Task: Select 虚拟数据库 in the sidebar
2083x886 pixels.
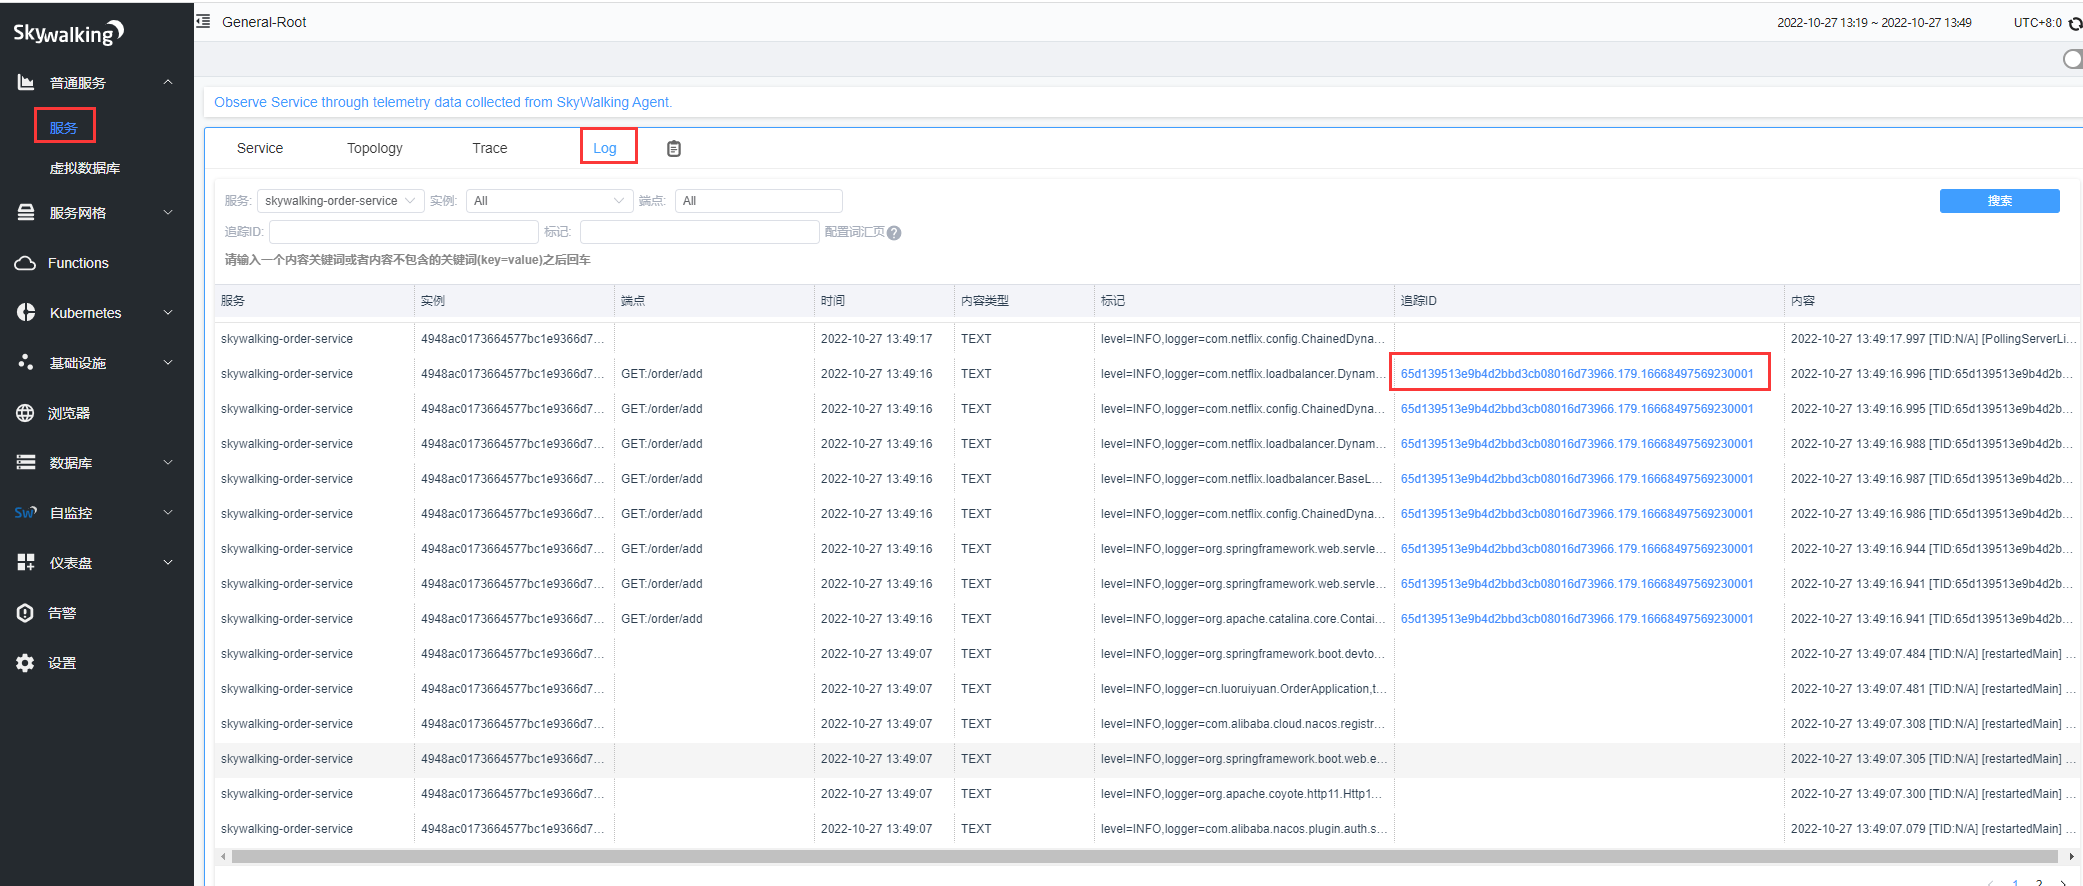Action: [85, 168]
